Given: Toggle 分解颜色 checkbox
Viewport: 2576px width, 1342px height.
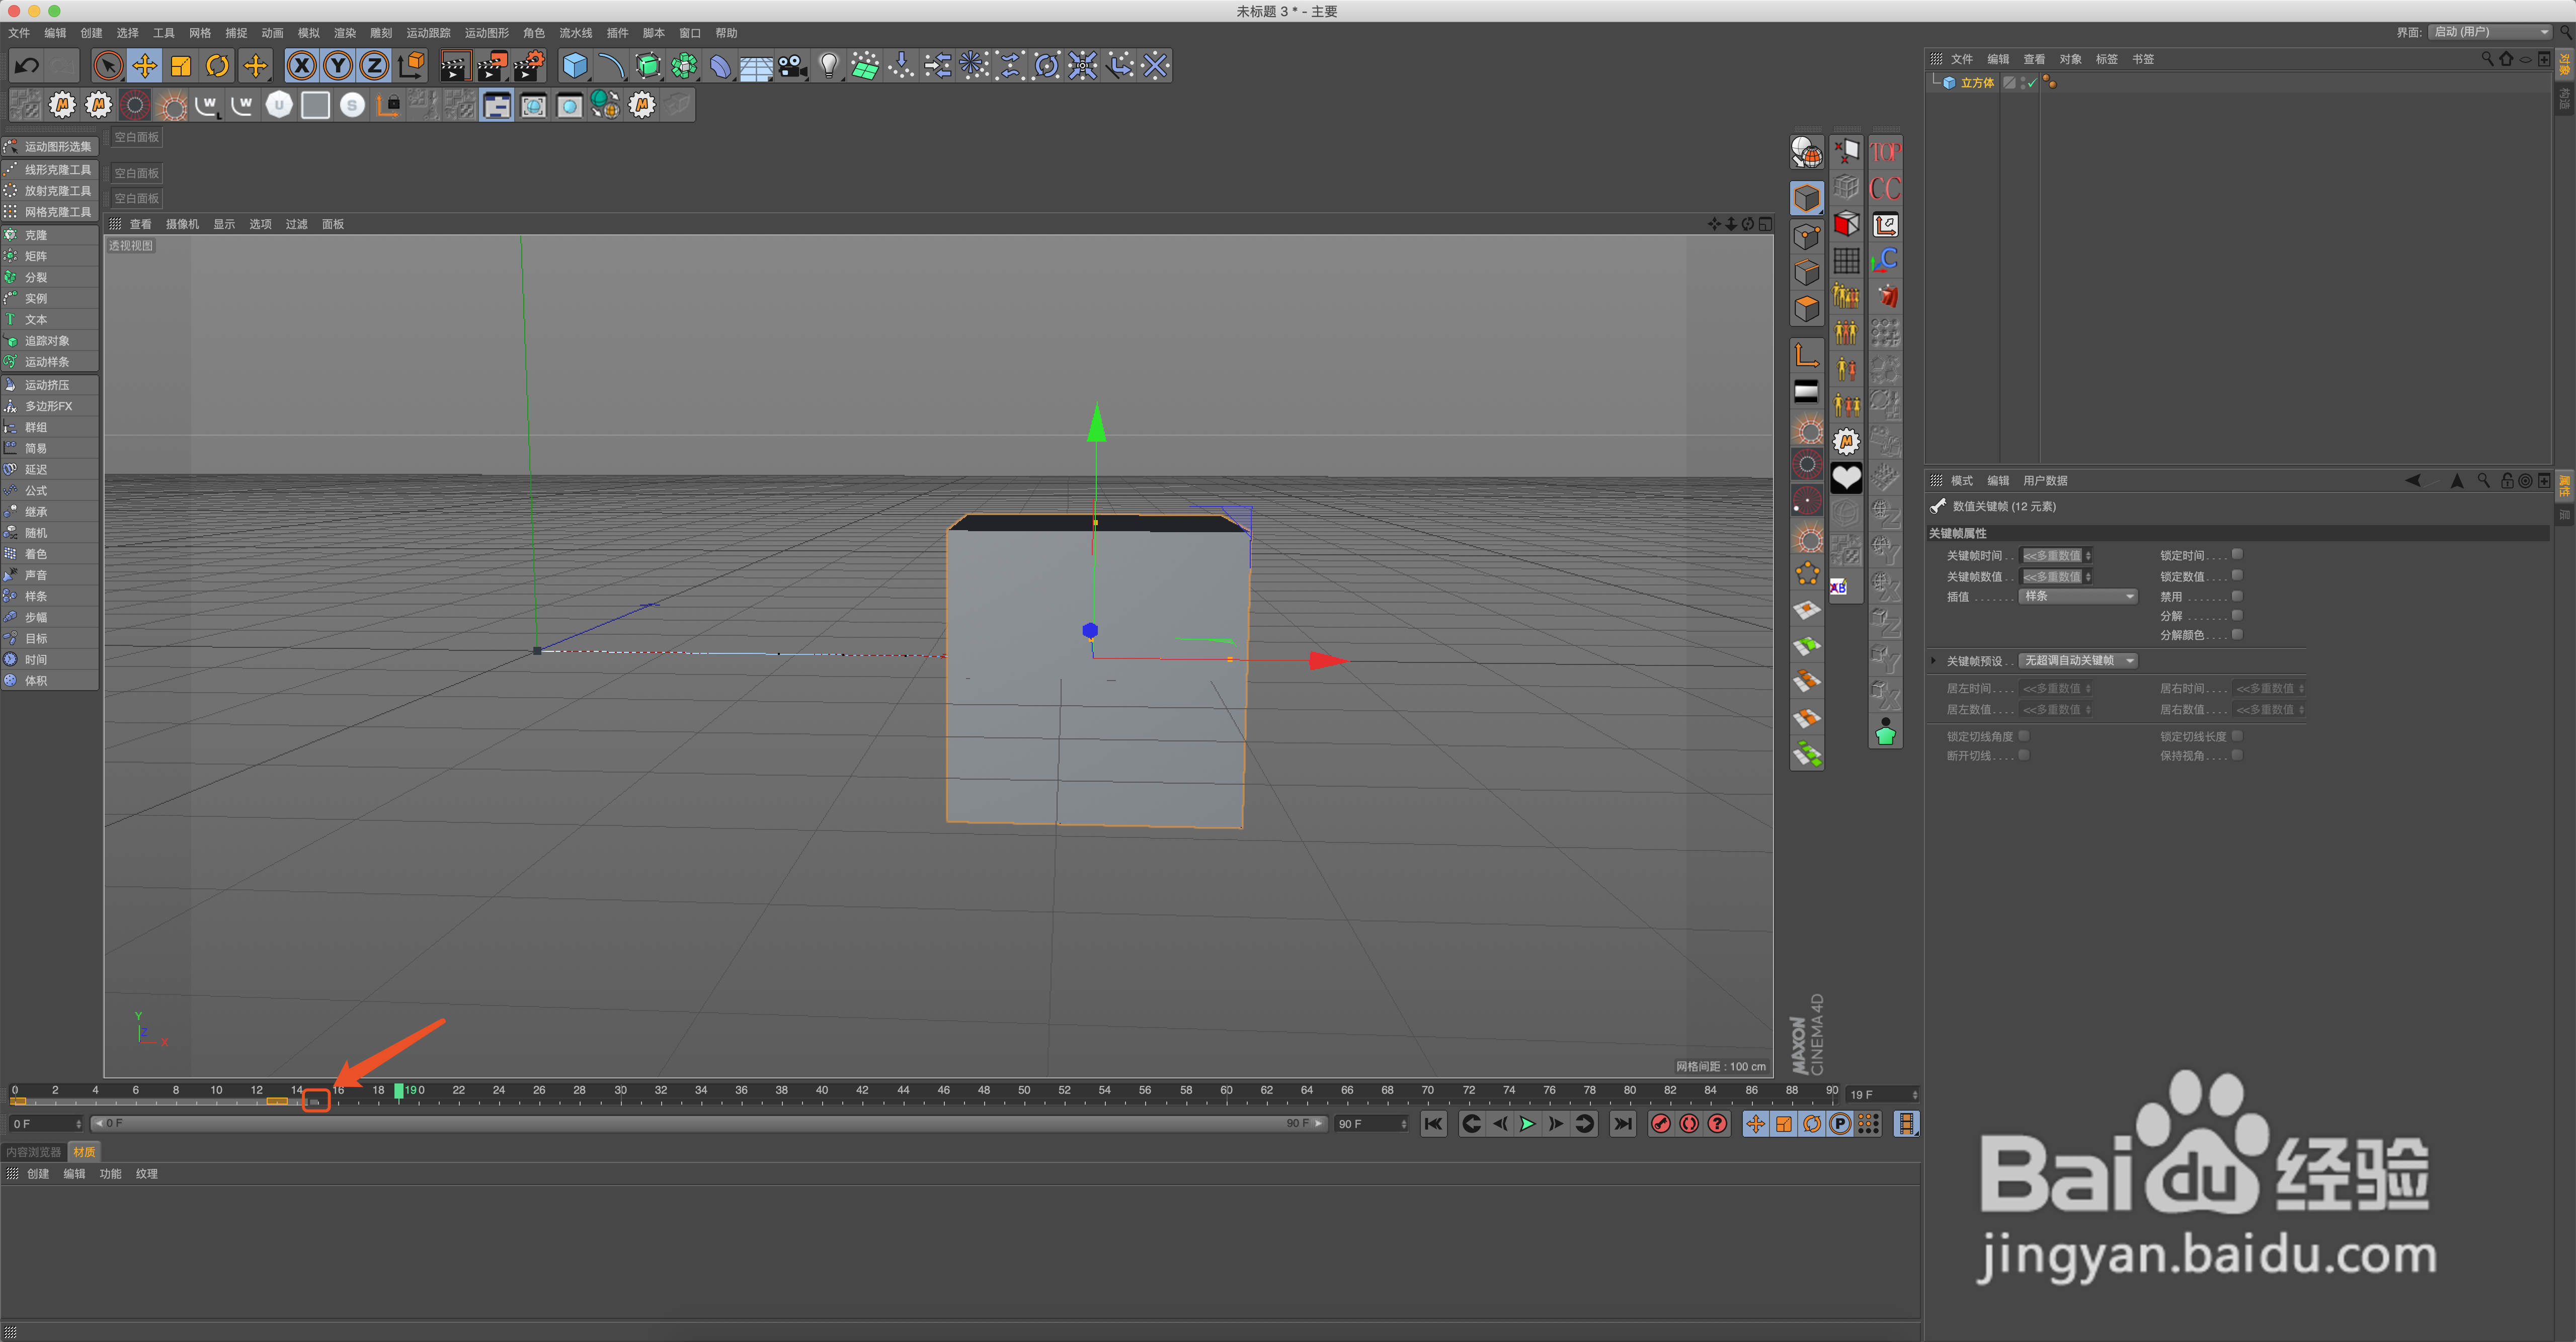Looking at the screenshot, I should click(x=2237, y=634).
